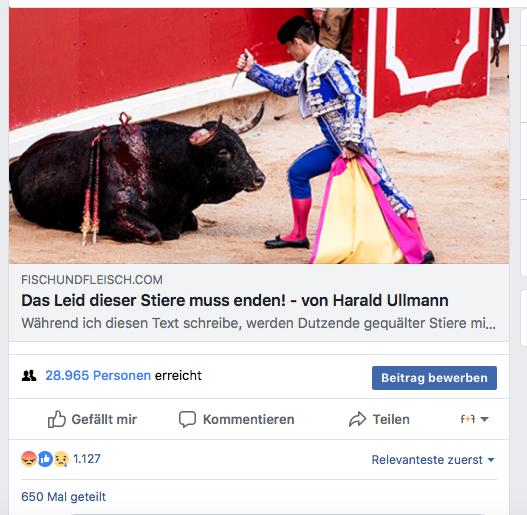Click the article description snippet text
Screen dimensions: 527x515
258,323
